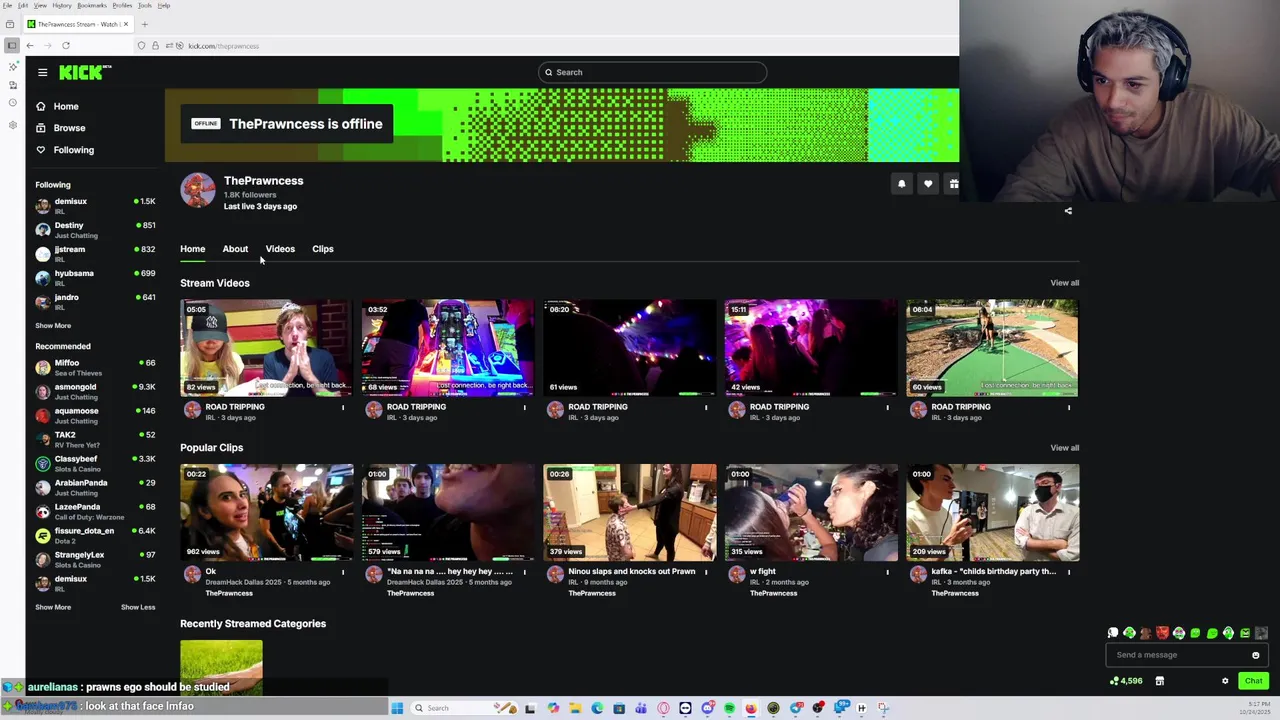
Task: Open the History menu in Firefox
Action: tap(61, 5)
